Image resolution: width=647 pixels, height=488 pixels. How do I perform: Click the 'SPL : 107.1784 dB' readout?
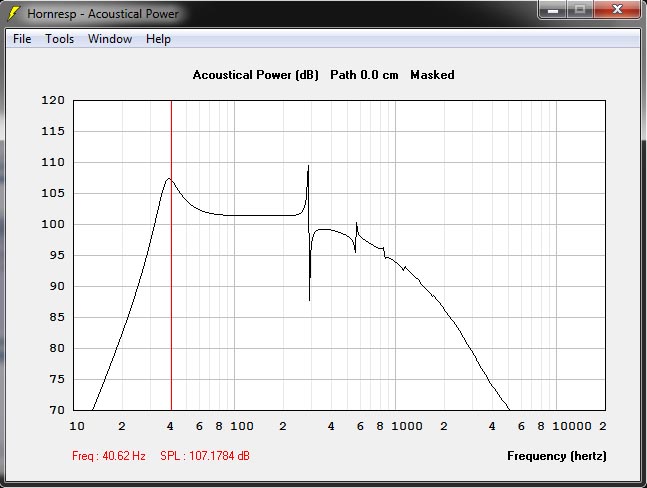tap(205, 456)
